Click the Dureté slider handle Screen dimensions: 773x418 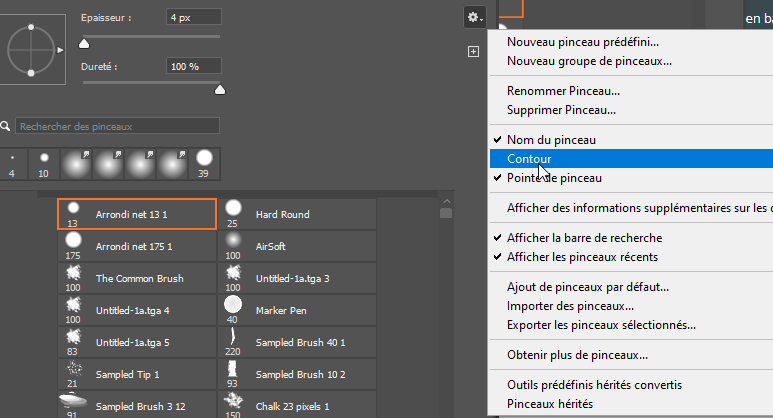(x=220, y=89)
